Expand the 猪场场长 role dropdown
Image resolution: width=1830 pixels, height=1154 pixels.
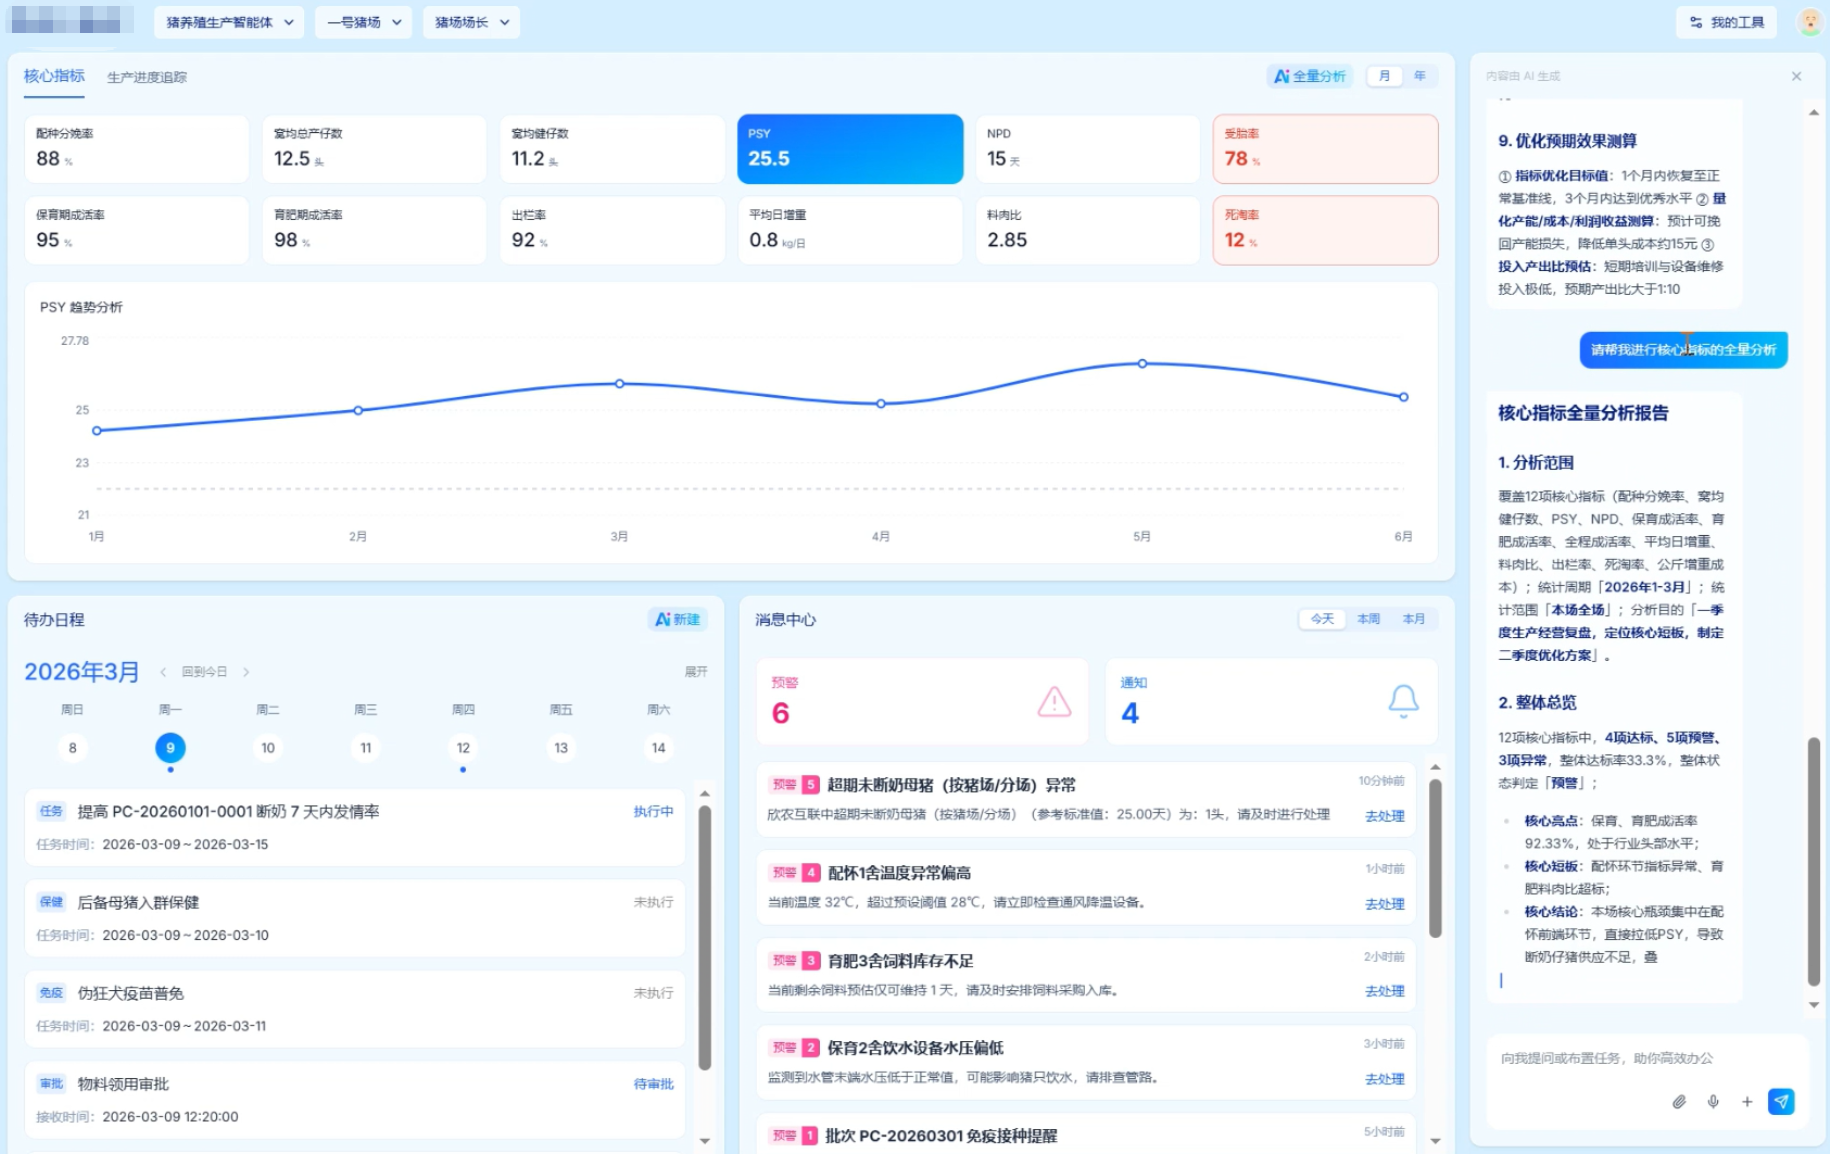pos(471,22)
